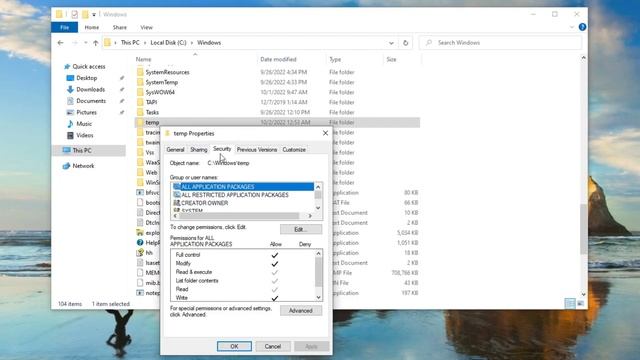Image resolution: width=640 pixels, height=360 pixels.
Task: Sort by Size column header
Action: pos(391,59)
